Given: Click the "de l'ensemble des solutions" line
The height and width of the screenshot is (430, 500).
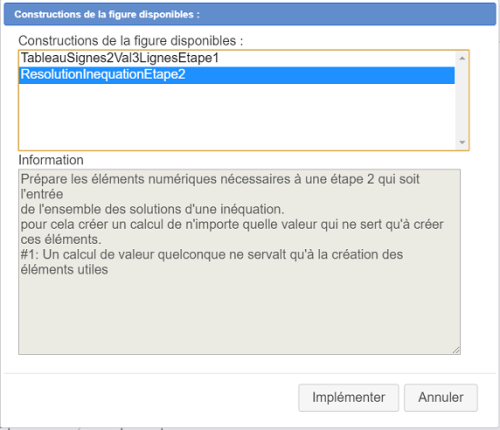Looking at the screenshot, I should click(152, 209).
